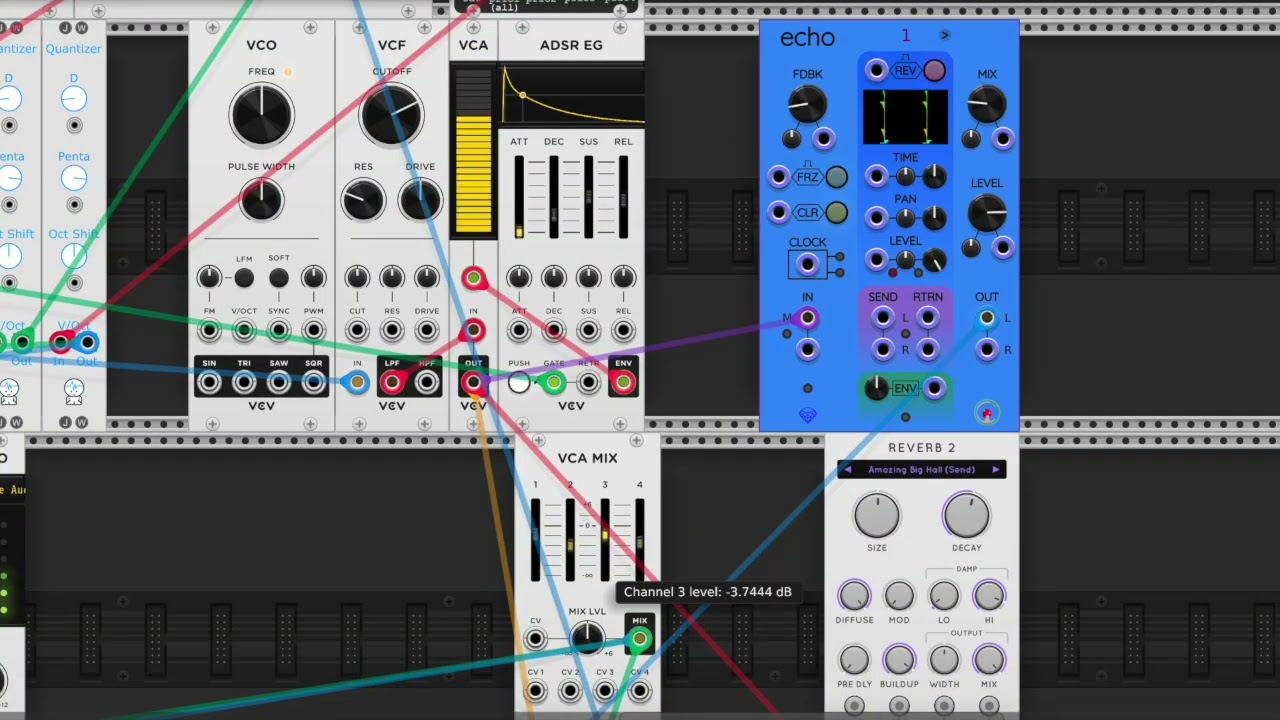Click the VCO TRI output jack
This screenshot has width=1280, height=720.
coord(244,382)
